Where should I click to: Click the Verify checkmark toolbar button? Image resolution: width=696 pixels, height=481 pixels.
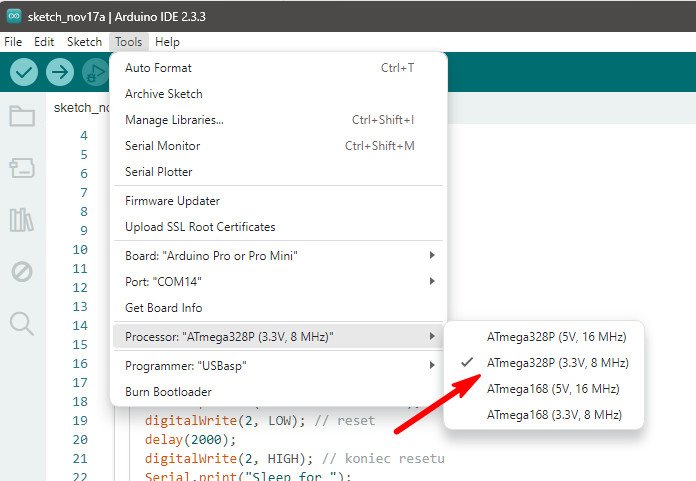pos(24,73)
